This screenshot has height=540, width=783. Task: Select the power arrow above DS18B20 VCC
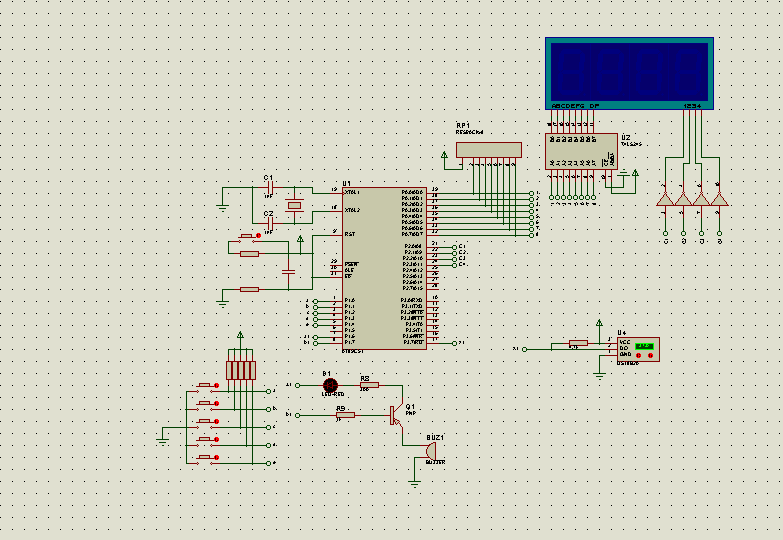(x=599, y=323)
